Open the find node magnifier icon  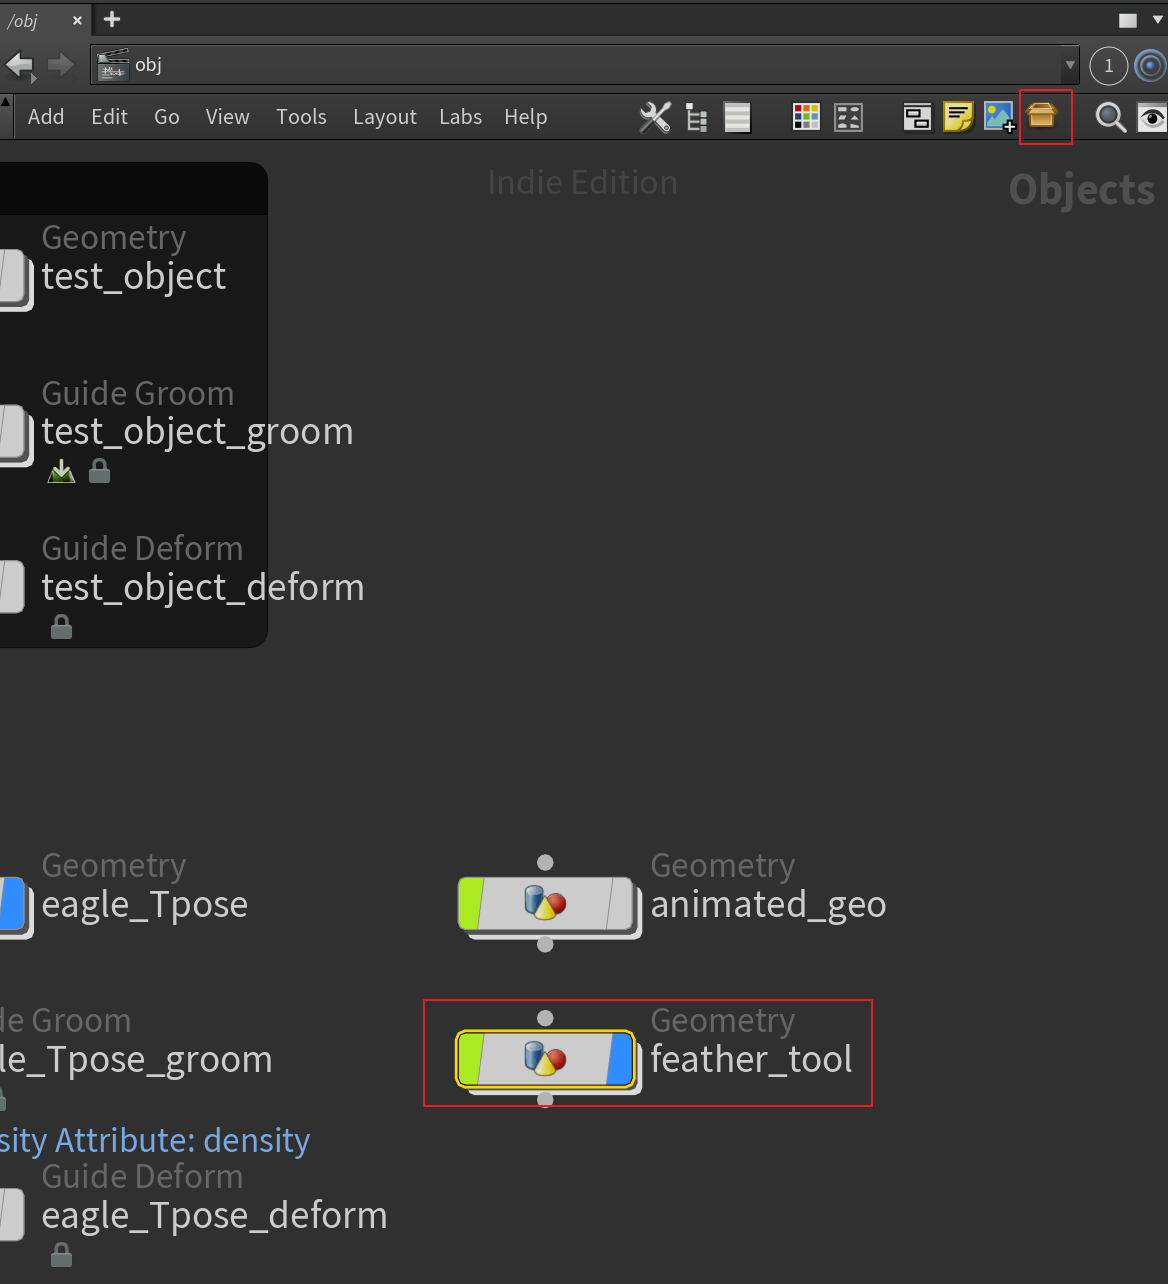(x=1110, y=117)
